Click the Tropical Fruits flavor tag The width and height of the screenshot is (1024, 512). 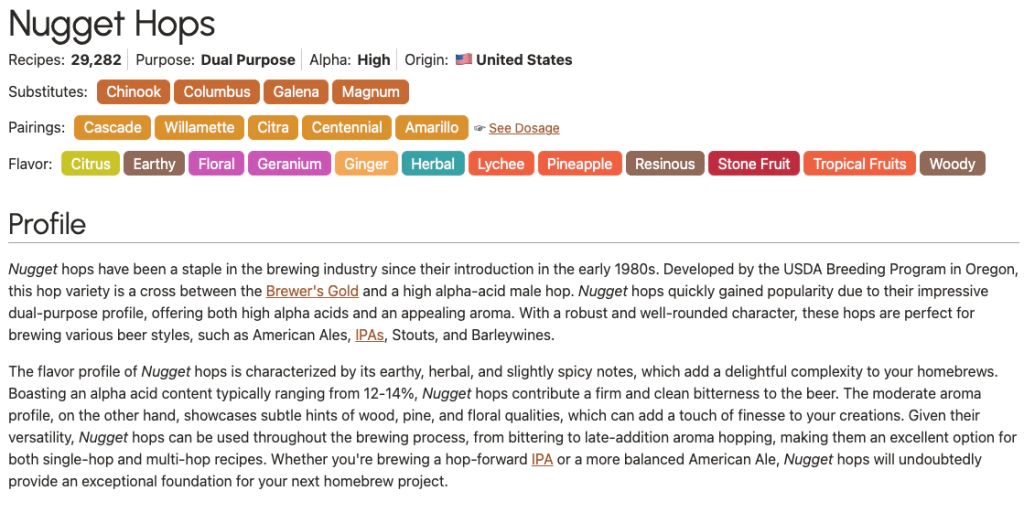point(859,164)
